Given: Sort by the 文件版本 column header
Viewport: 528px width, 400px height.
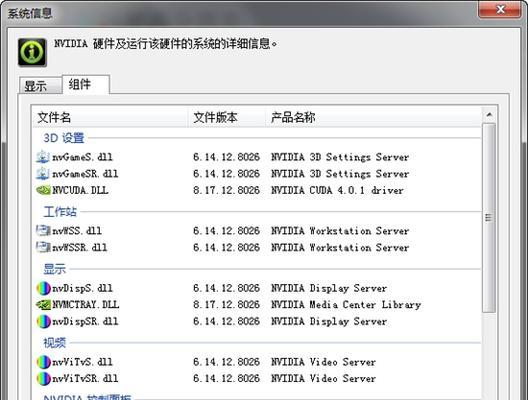Looking at the screenshot, I should point(227,118).
